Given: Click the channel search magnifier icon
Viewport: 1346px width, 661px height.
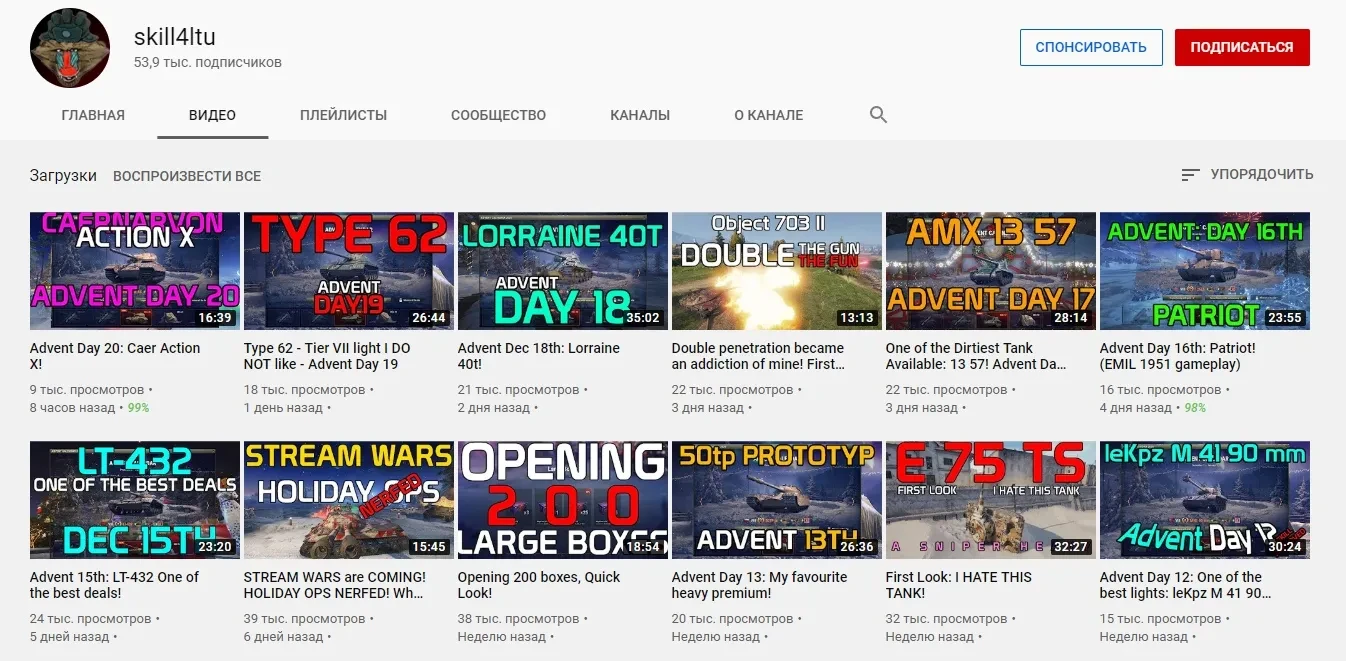Looking at the screenshot, I should [x=878, y=115].
